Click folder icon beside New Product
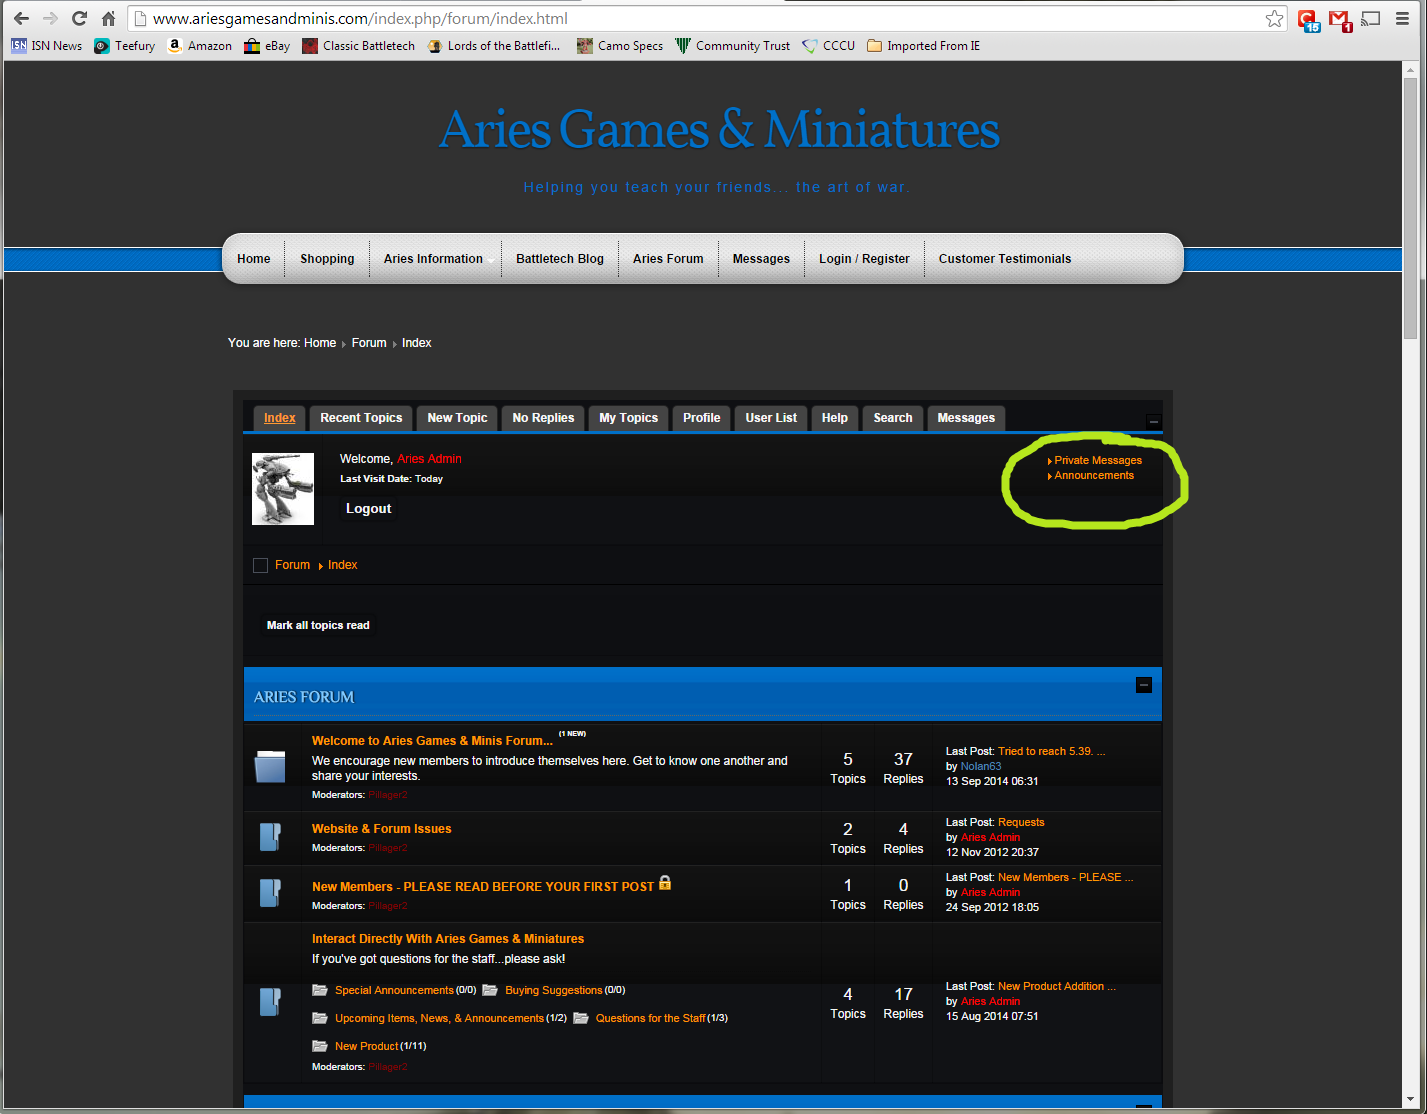 (x=320, y=1046)
